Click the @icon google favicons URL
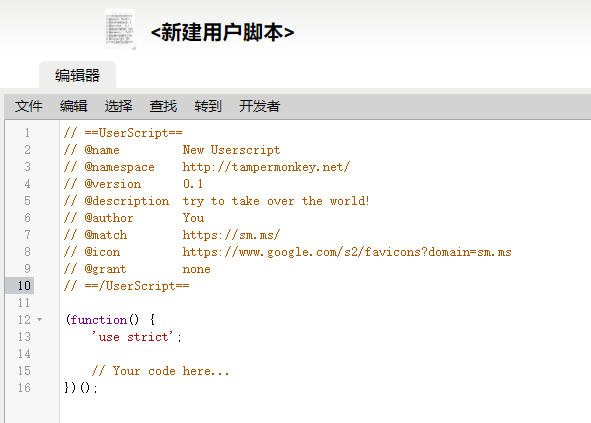This screenshot has height=423, width=591. [347, 252]
